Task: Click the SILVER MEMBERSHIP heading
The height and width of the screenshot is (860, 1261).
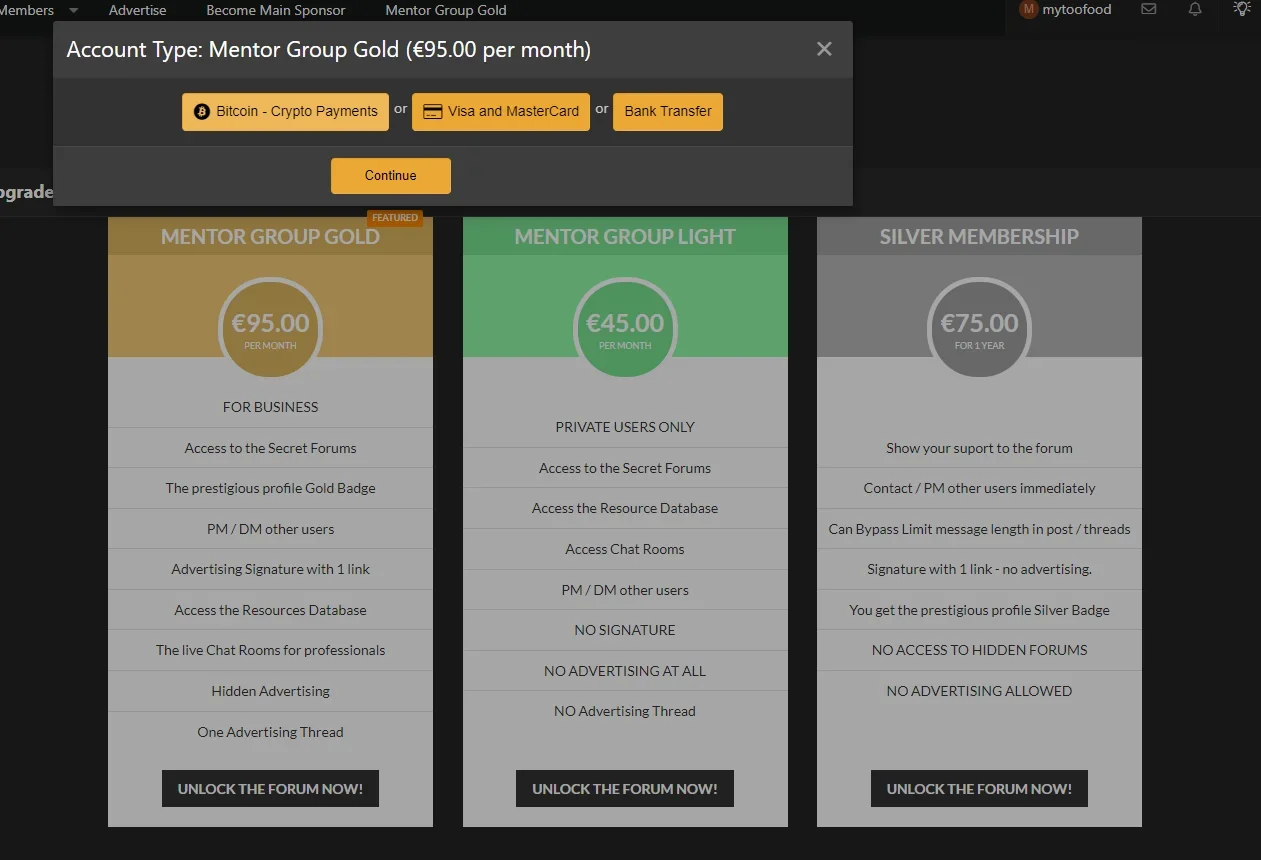Action: 979,237
